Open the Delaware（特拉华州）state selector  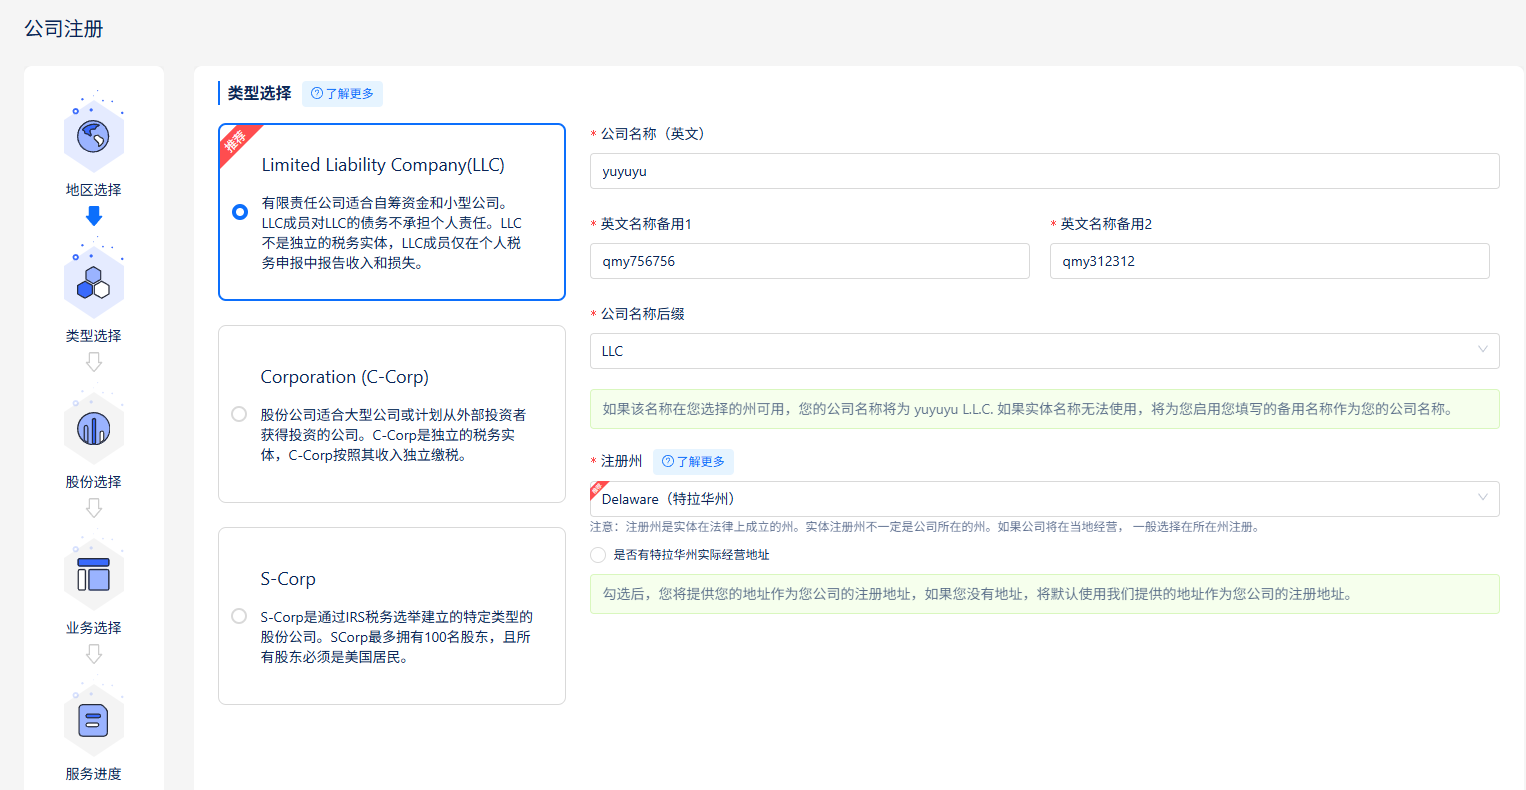coord(1045,499)
